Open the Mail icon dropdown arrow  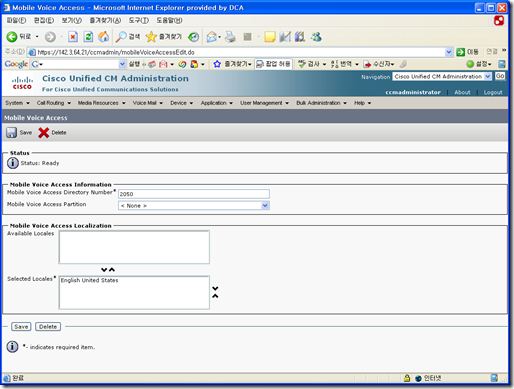(219, 37)
